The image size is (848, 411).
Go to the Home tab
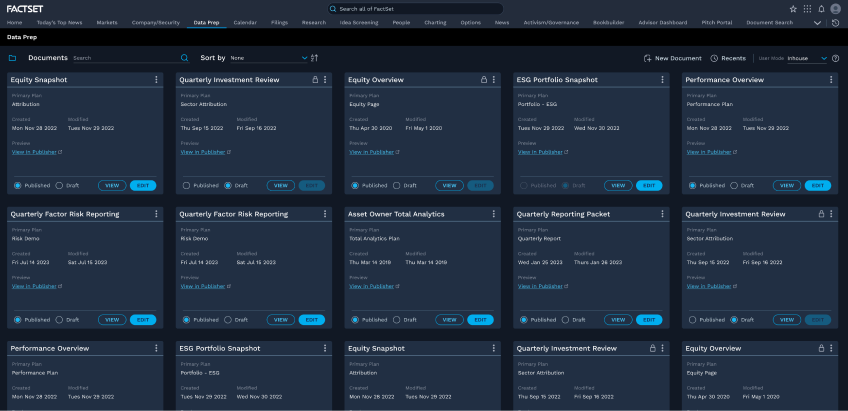point(15,23)
